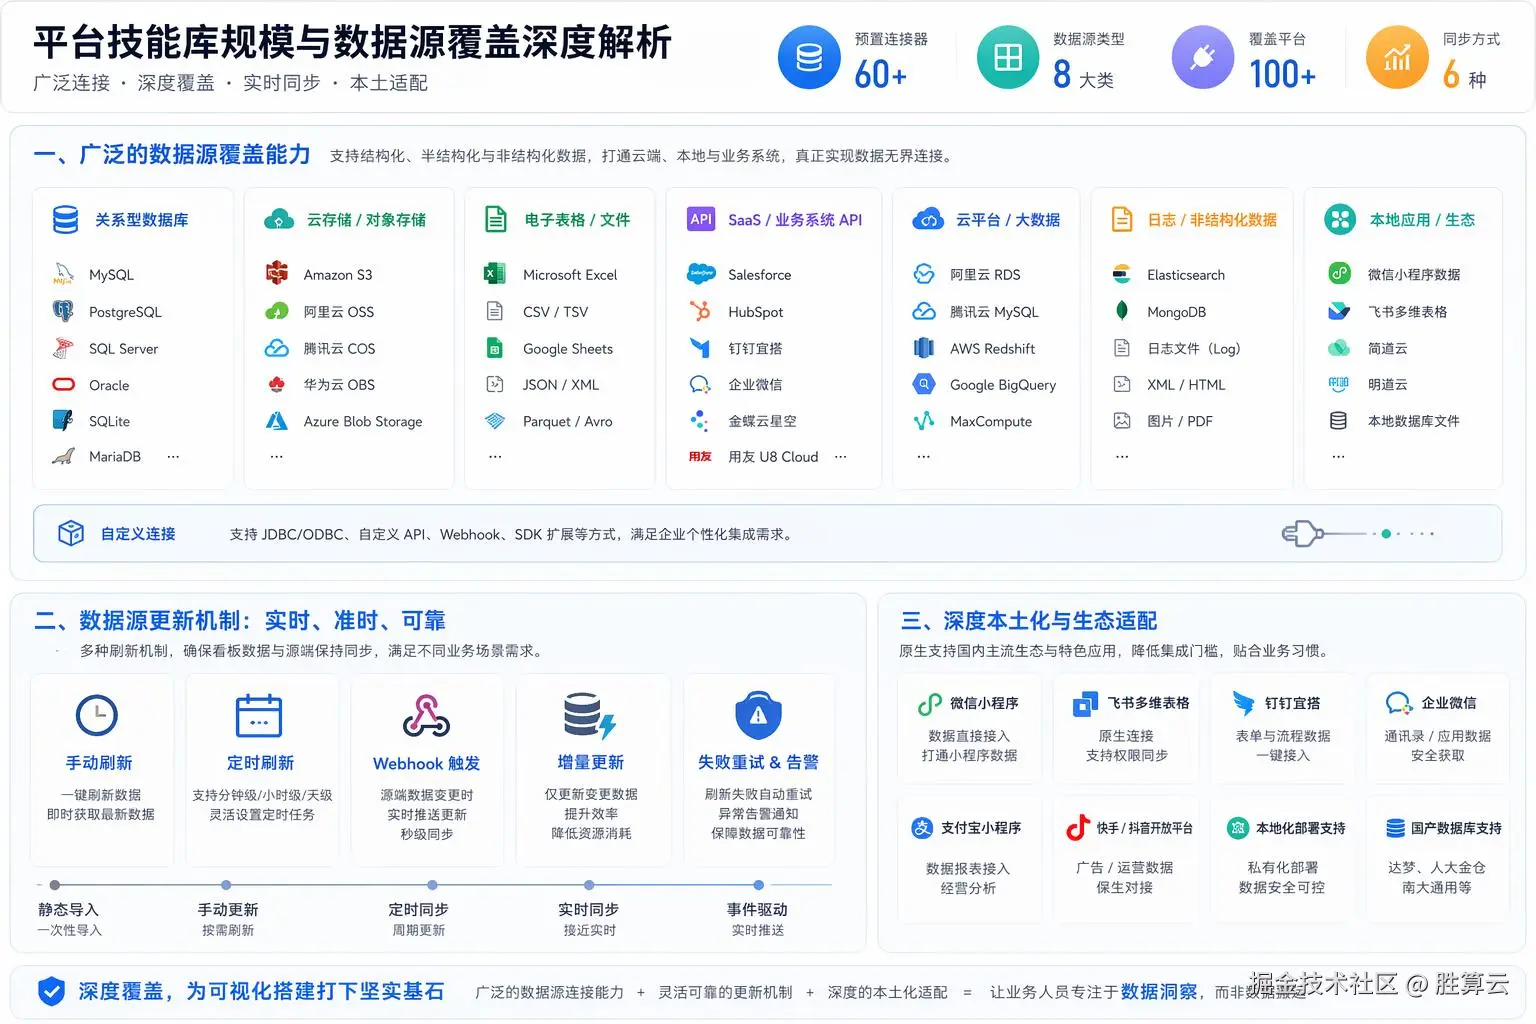Click the Microsoft Excel icon
This screenshot has height=1024, width=1536.
(x=494, y=274)
